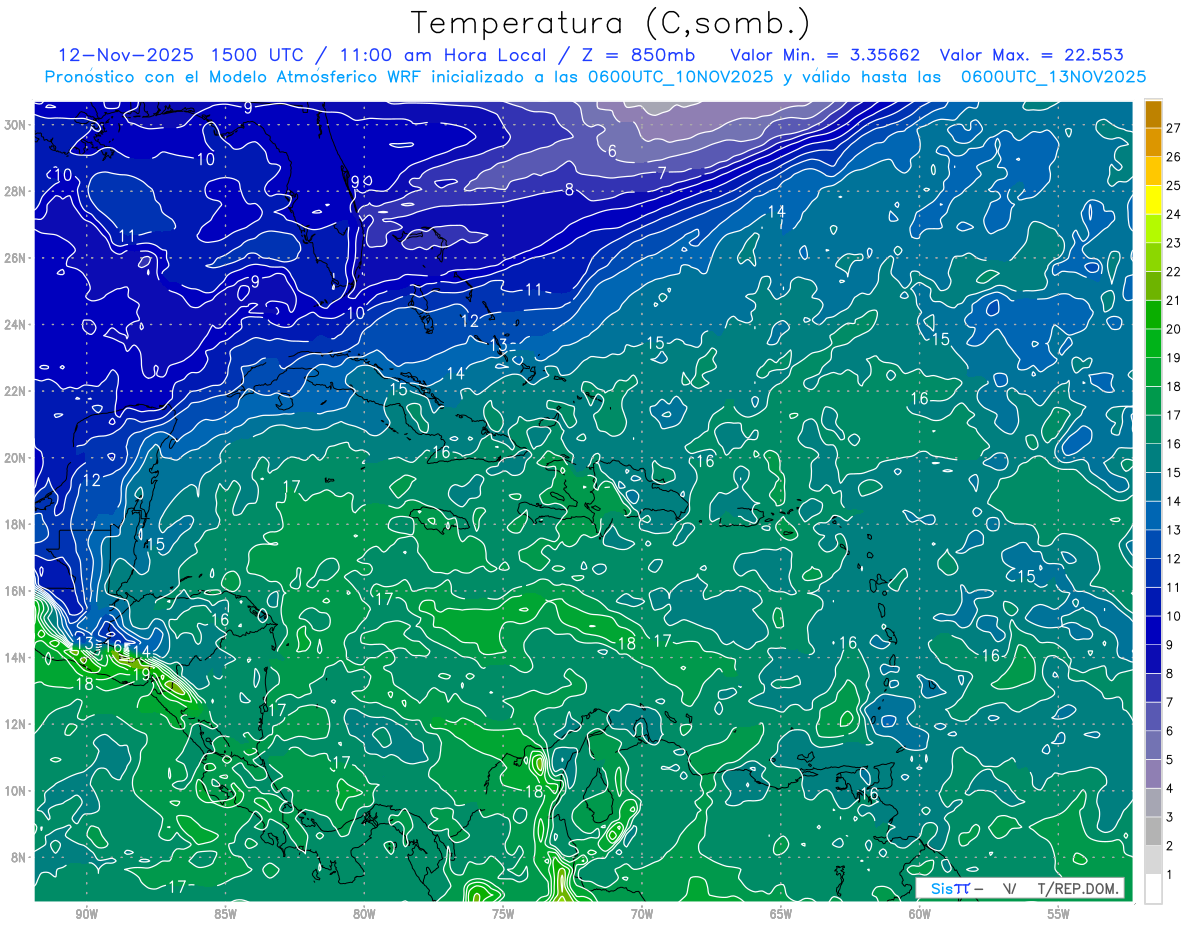Click the legend scale label "2"
The height and width of the screenshot is (927, 1200).
(x=1170, y=846)
